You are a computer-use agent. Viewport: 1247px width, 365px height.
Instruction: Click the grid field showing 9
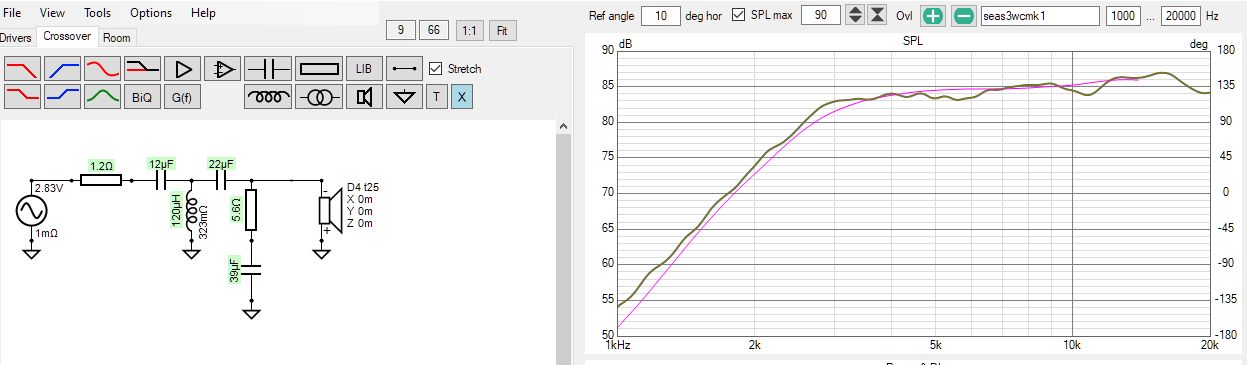tap(400, 30)
